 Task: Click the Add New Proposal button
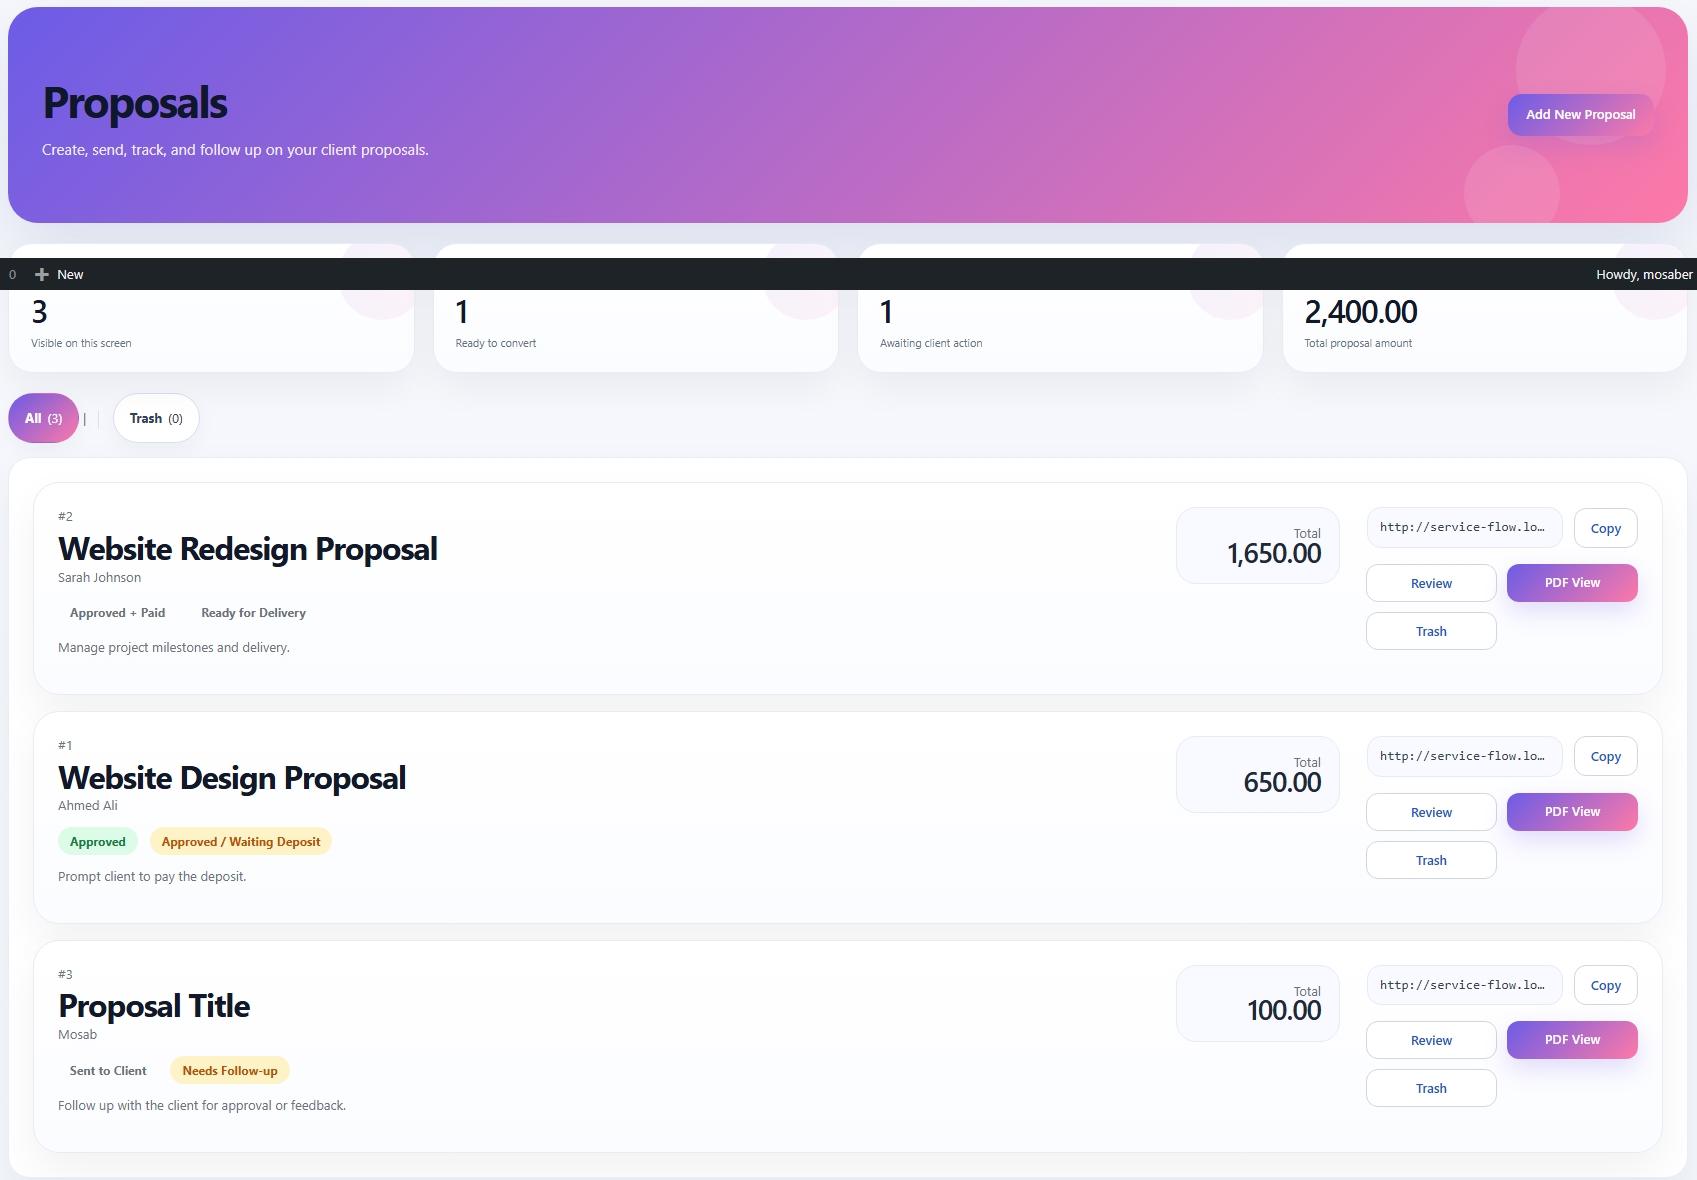coord(1580,114)
